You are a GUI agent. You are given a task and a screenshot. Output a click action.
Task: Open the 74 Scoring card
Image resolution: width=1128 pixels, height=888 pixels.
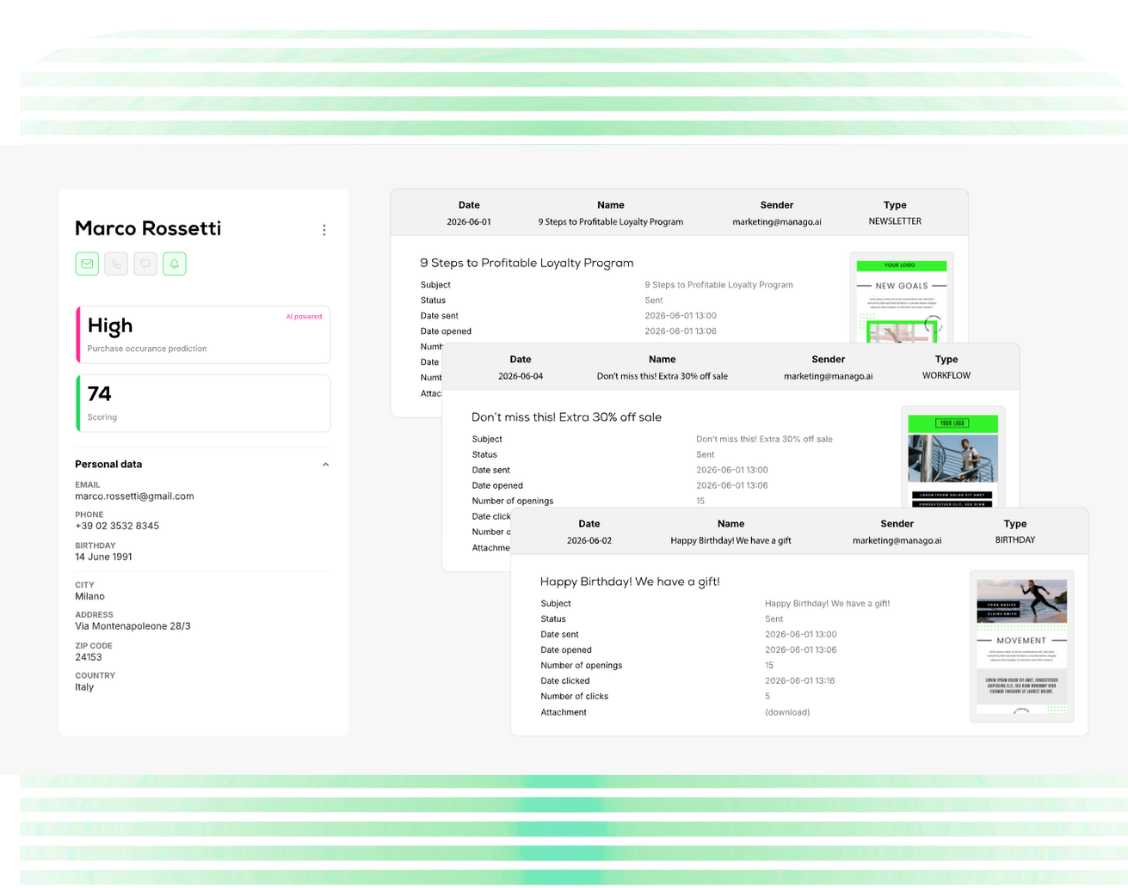click(x=204, y=403)
